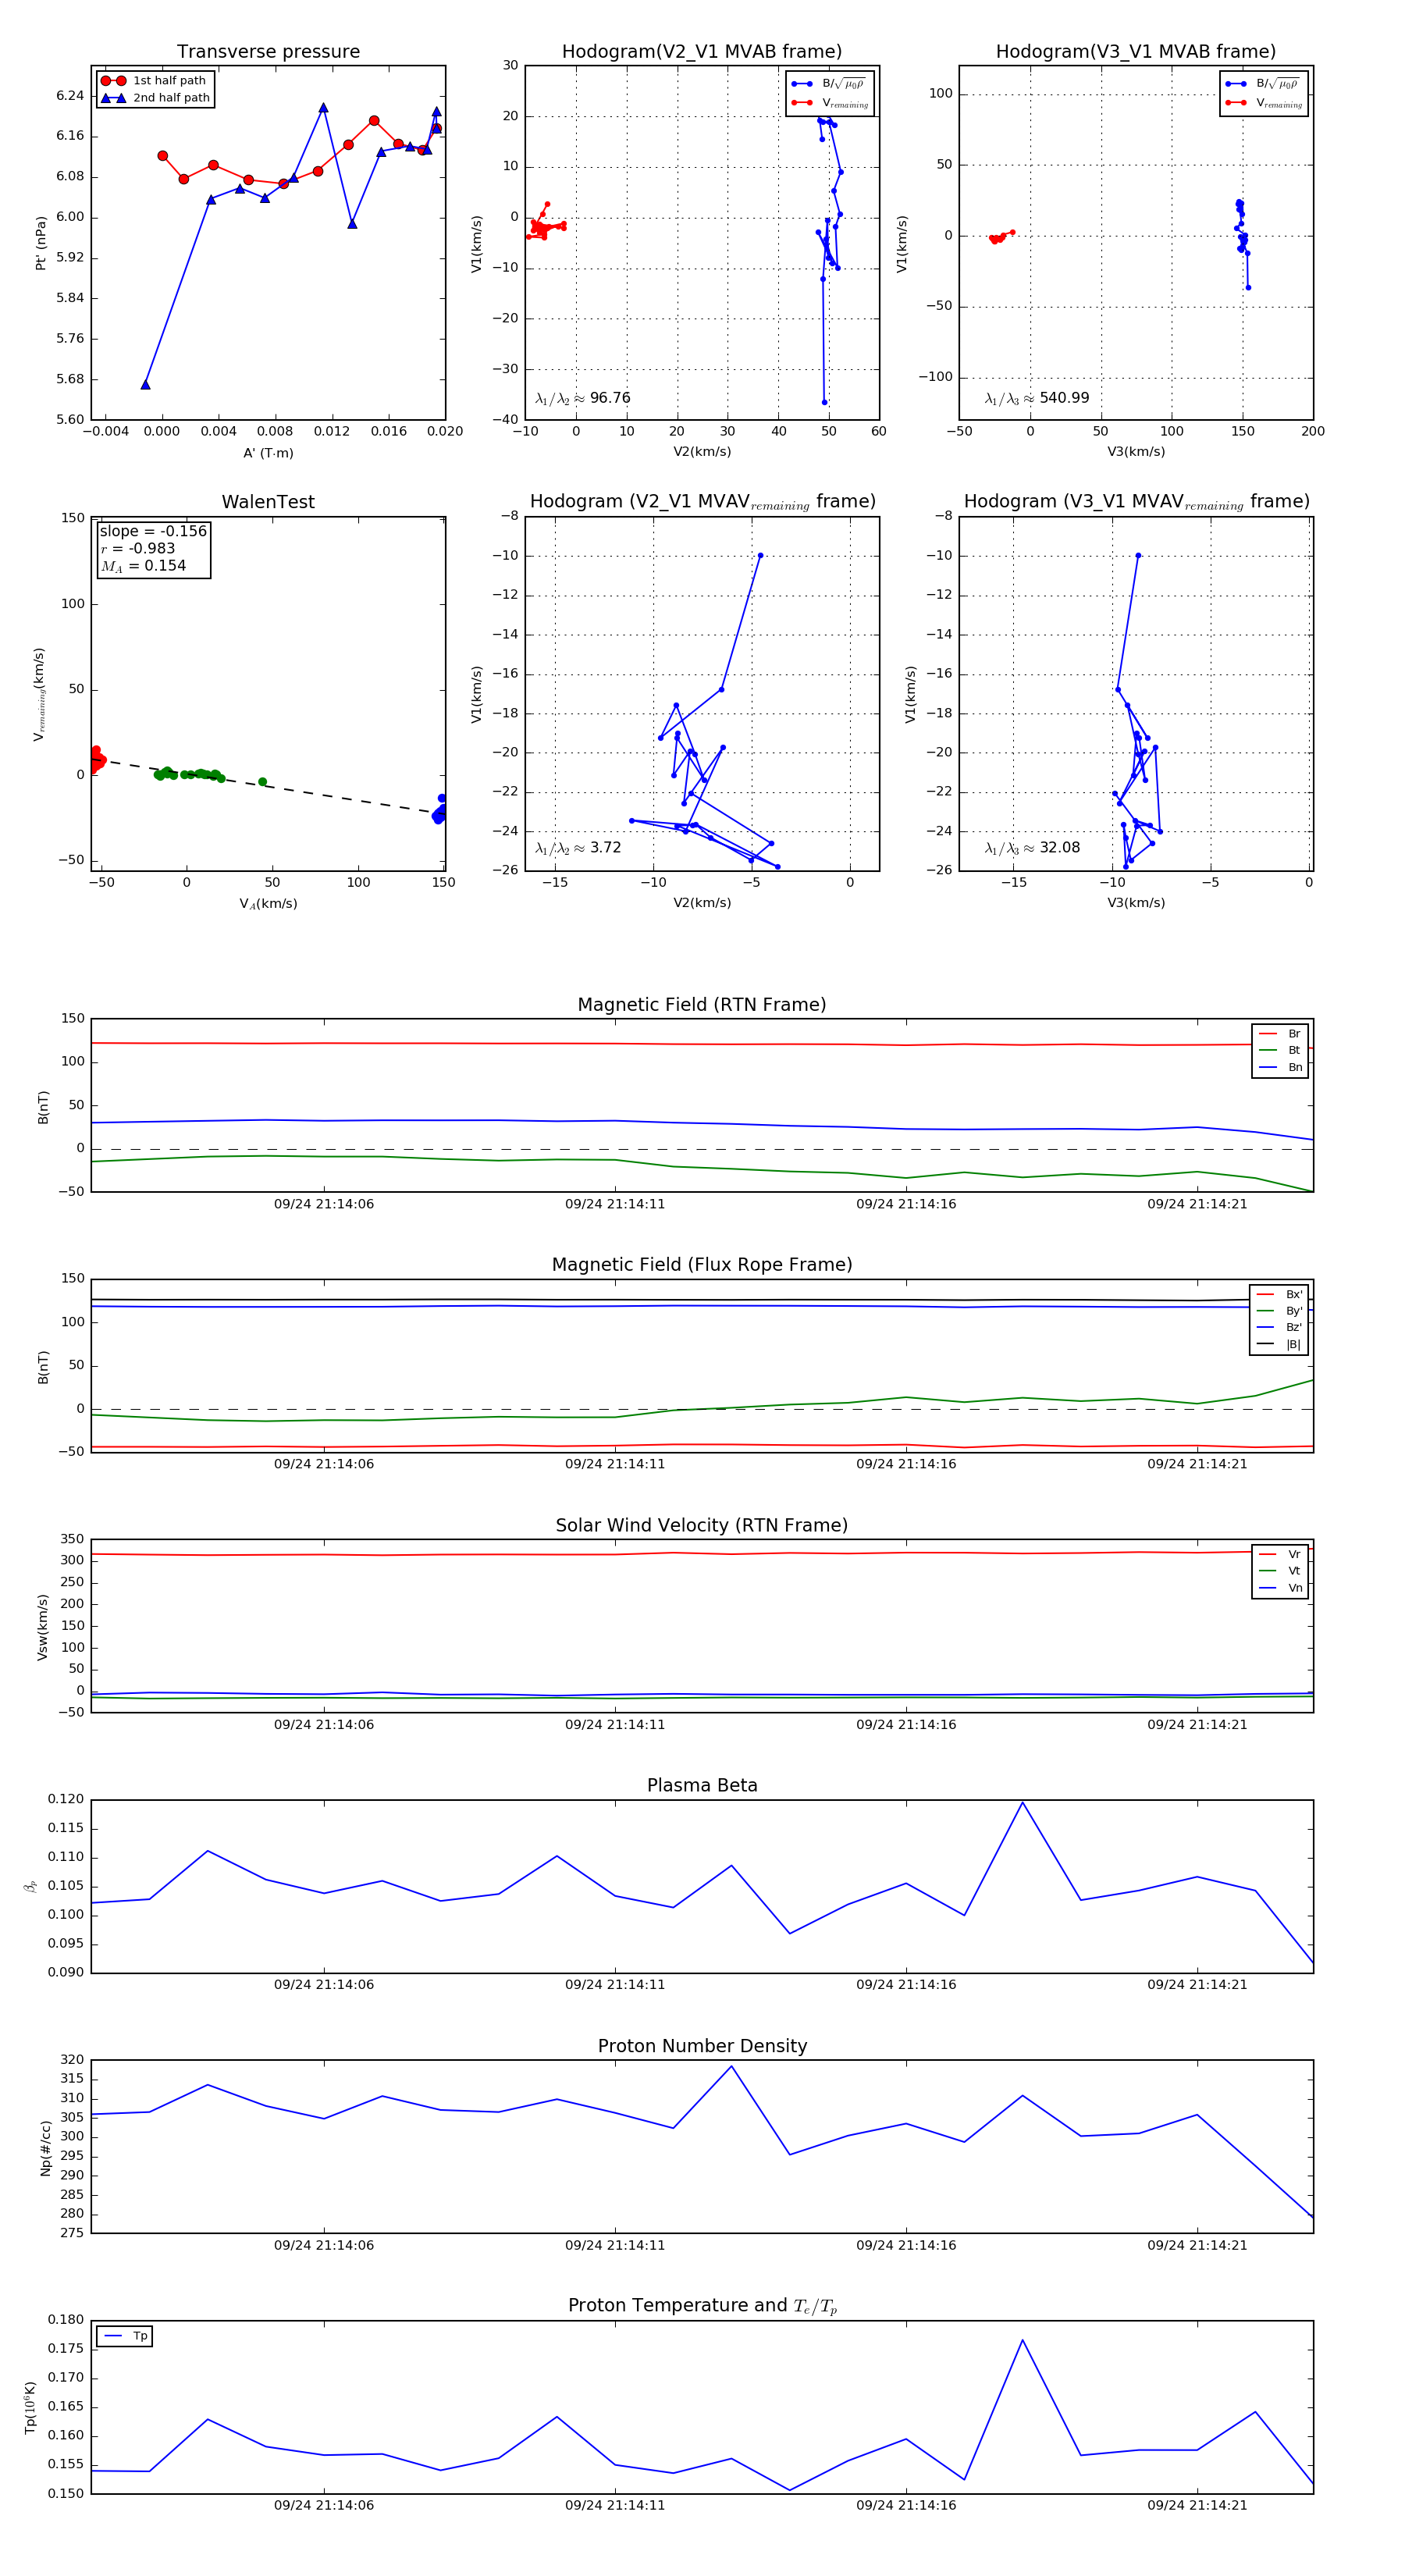Click the 'Hodogram(V3_V1 MVAB frame)' title
The image size is (1405, 2576).
(1136, 52)
